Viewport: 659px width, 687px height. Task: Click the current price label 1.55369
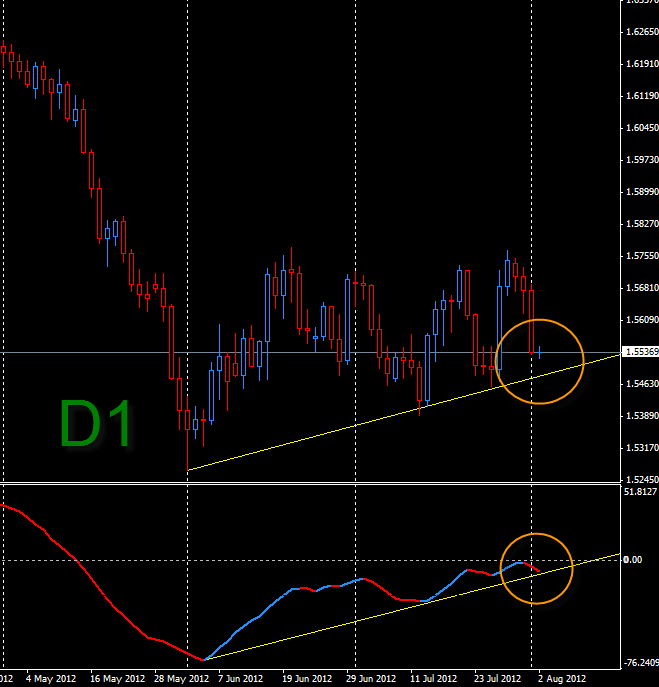point(641,352)
